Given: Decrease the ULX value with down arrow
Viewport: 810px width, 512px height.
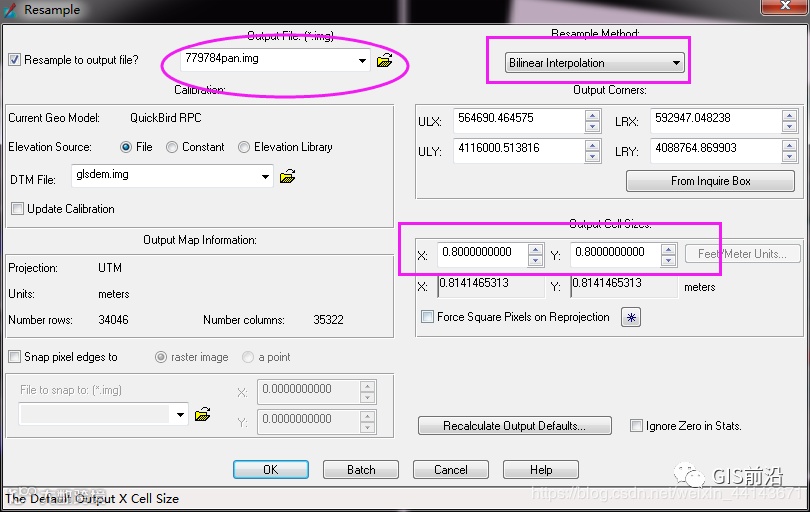Looking at the screenshot, I should click(x=593, y=127).
